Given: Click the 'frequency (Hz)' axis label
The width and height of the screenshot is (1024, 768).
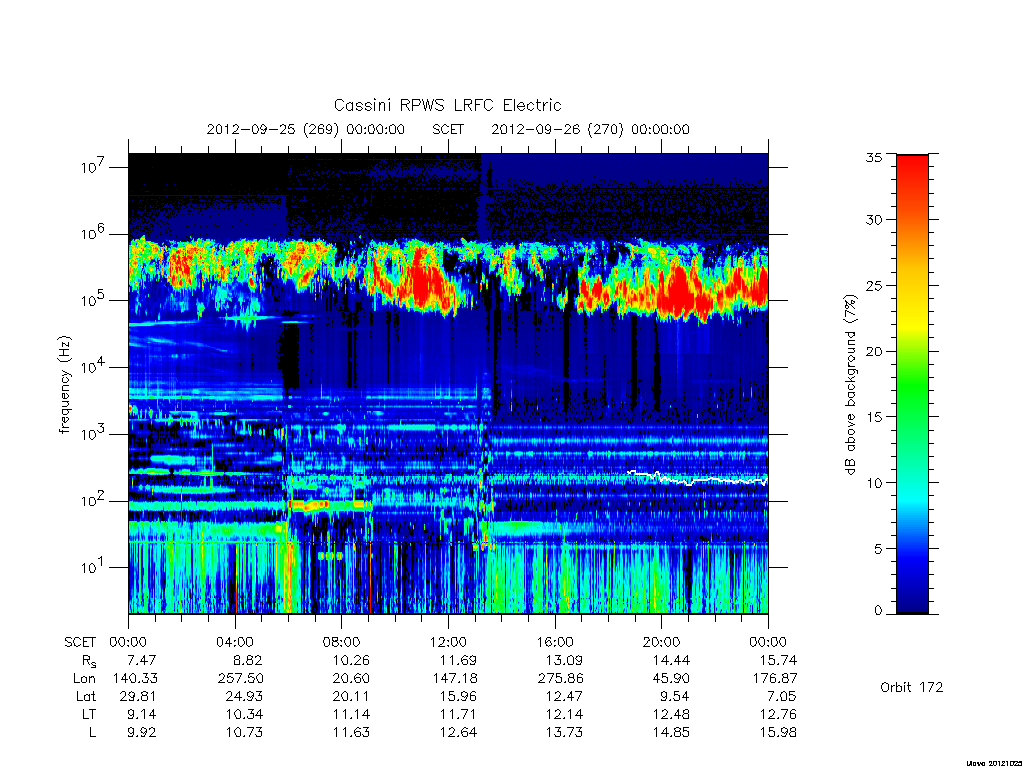Looking at the screenshot, I should pos(64,385).
